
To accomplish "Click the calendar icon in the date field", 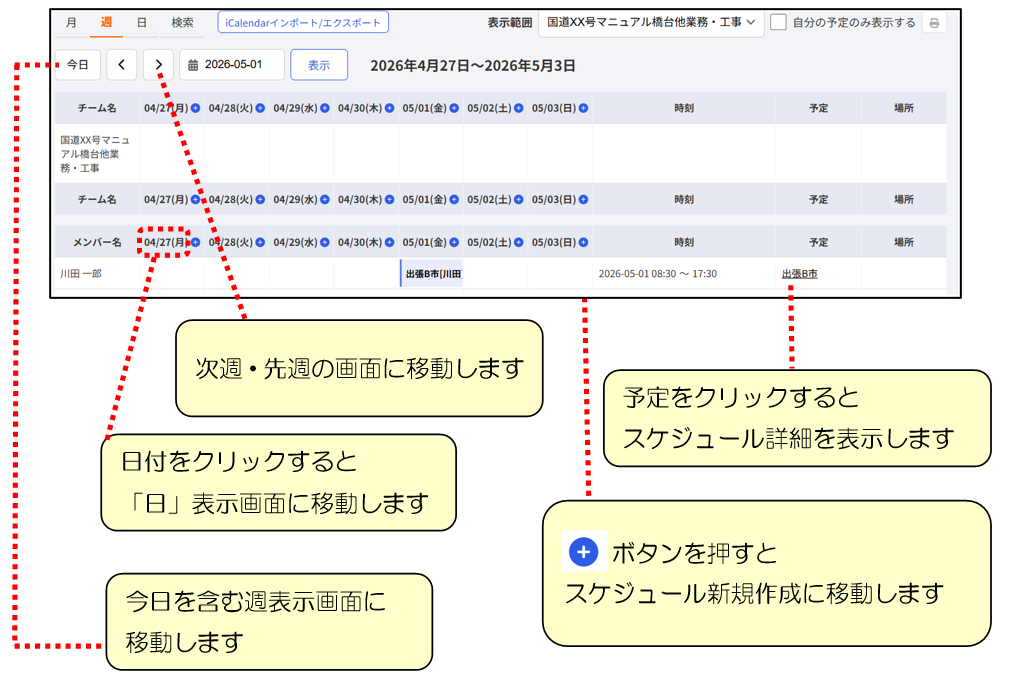I will [x=193, y=65].
